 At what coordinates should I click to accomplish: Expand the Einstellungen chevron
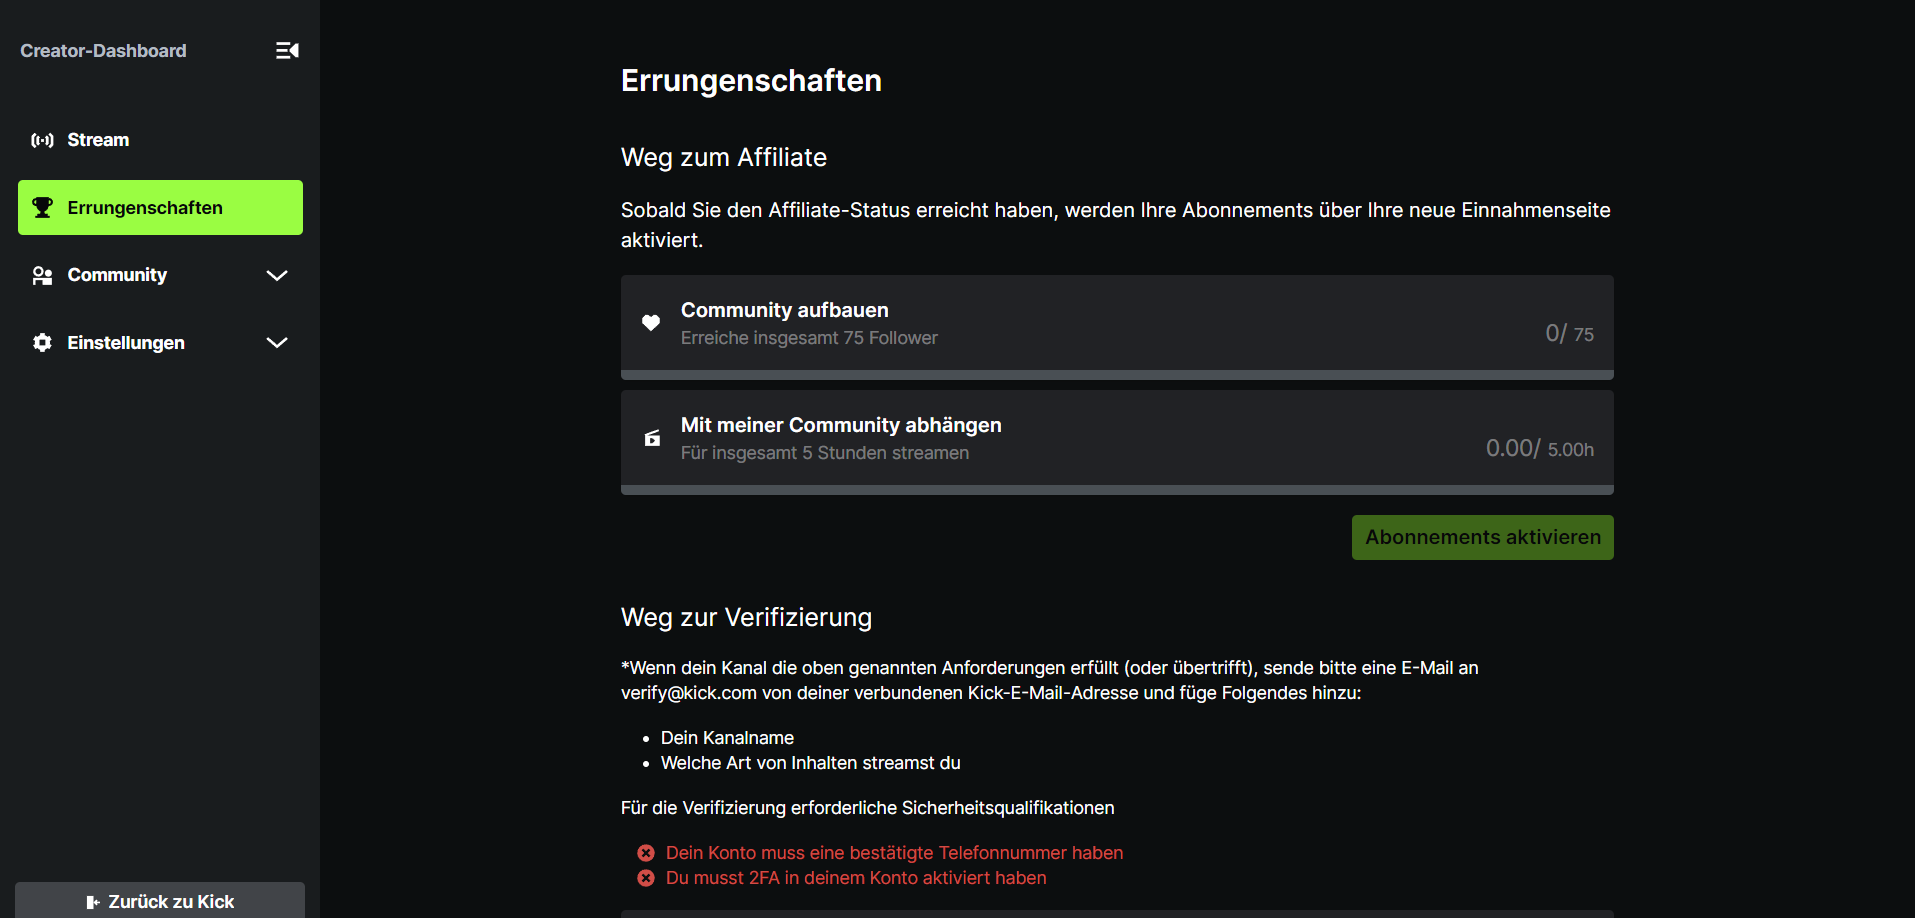click(x=277, y=343)
